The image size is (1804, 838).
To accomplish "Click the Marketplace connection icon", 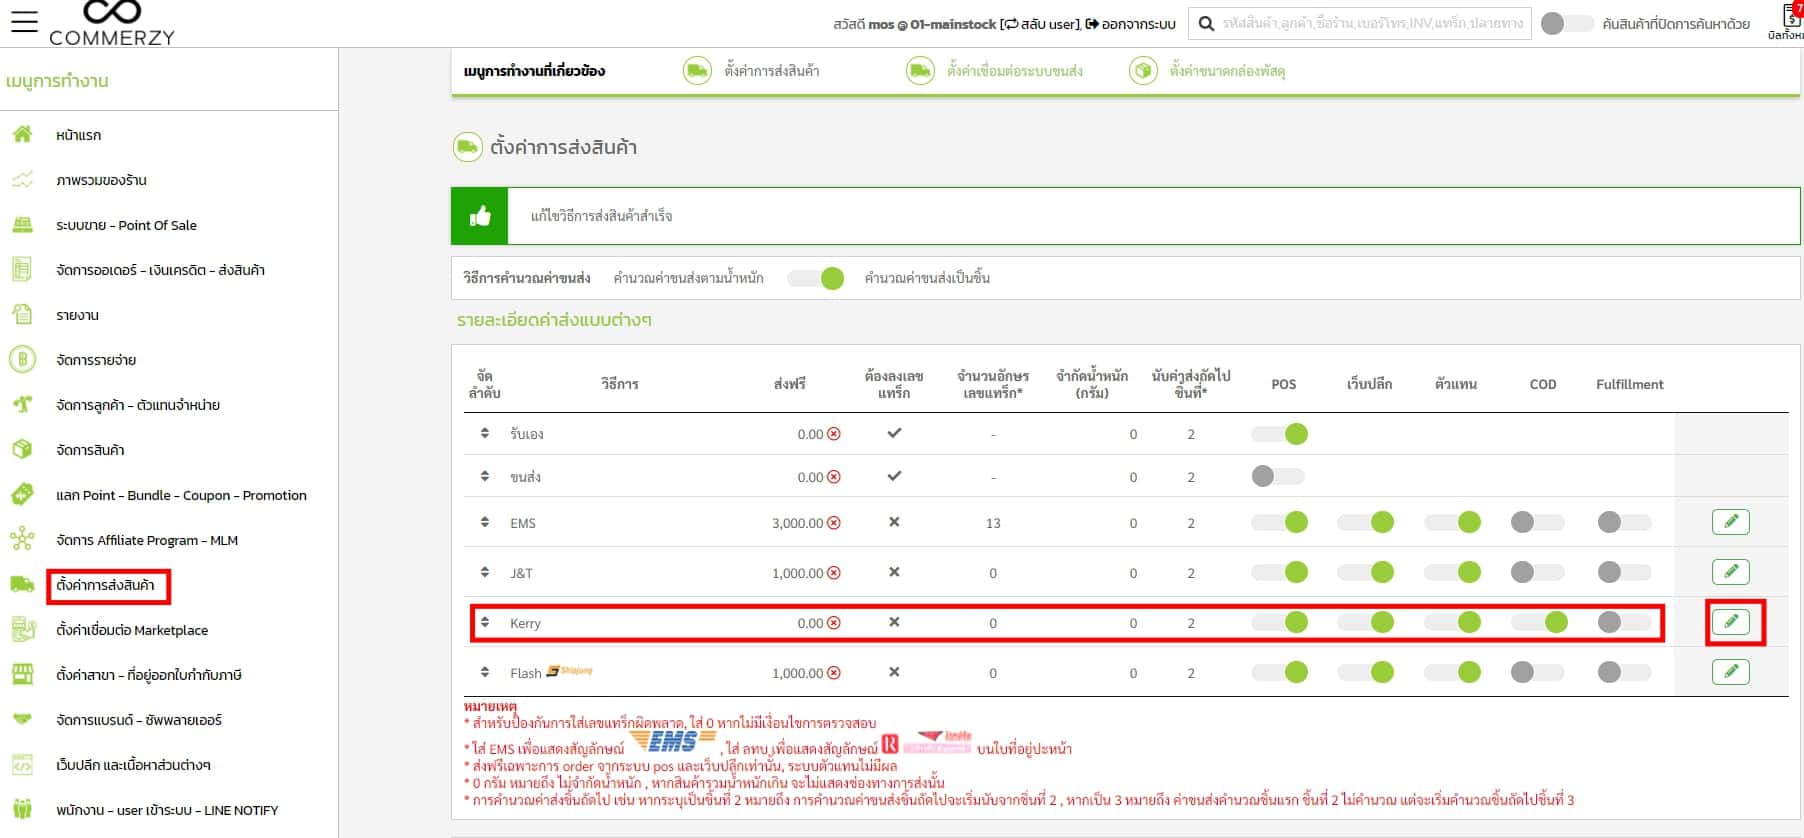I will 22,629.
